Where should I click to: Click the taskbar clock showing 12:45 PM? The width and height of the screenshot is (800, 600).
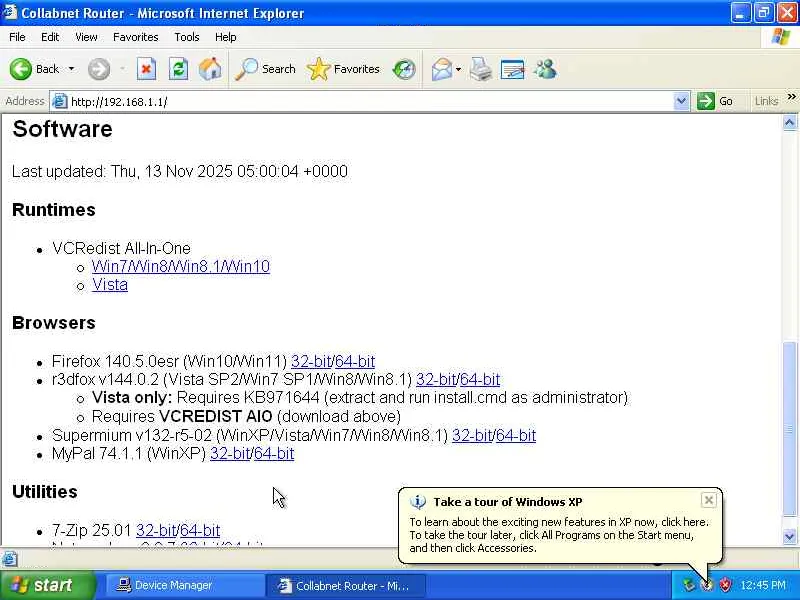pyautogui.click(x=763, y=585)
